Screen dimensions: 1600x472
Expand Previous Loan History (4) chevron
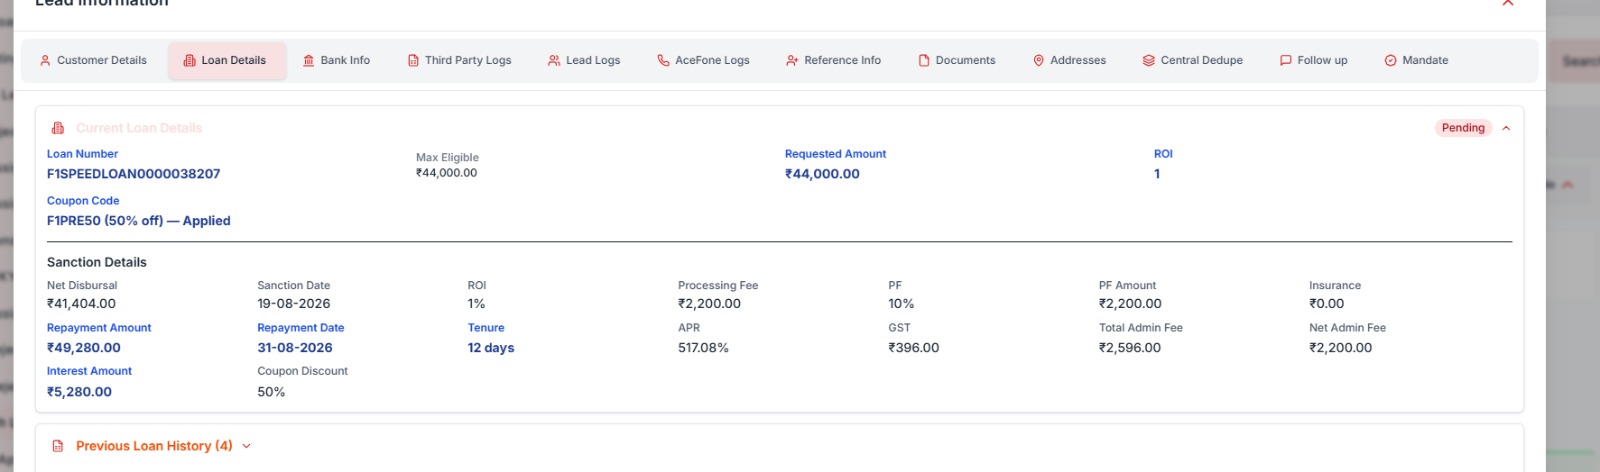(246, 446)
